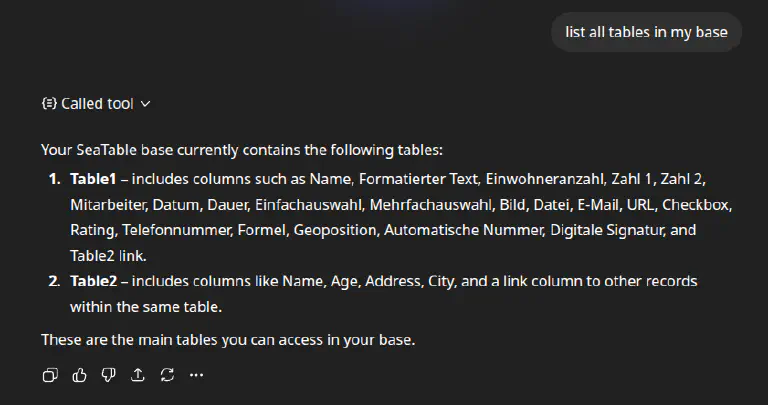Click the 'Your SeaTable base currently contains' sentence
The height and width of the screenshot is (405, 768).
pyautogui.click(x=241, y=151)
